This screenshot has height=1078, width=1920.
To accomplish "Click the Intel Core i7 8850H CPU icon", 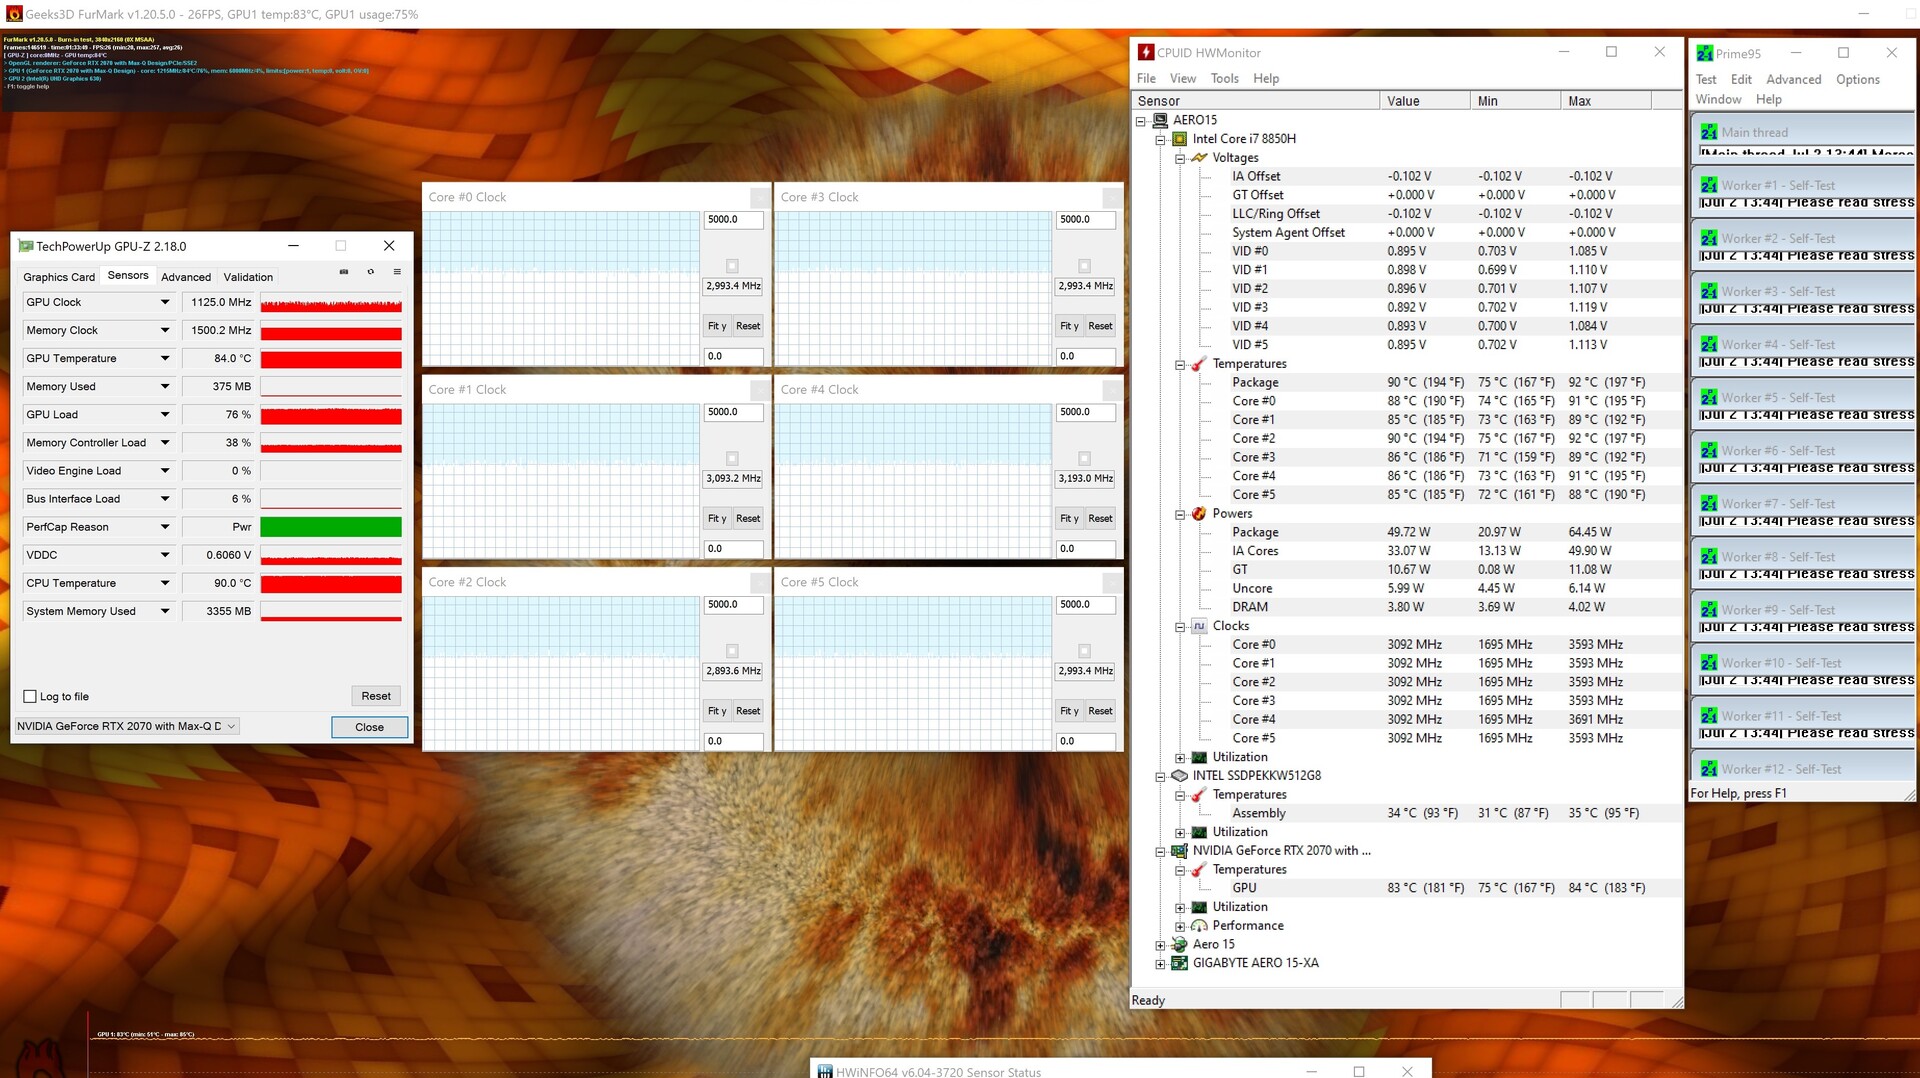I will pyautogui.click(x=1180, y=139).
